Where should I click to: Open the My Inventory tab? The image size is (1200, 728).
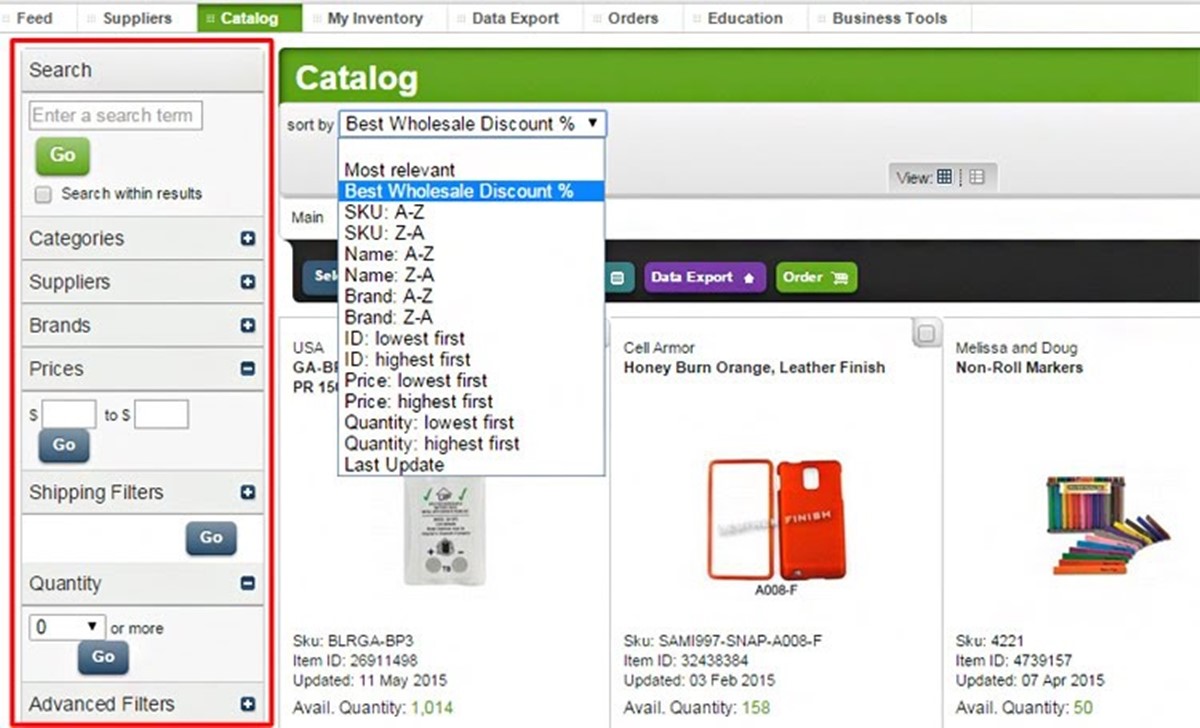pos(374,18)
